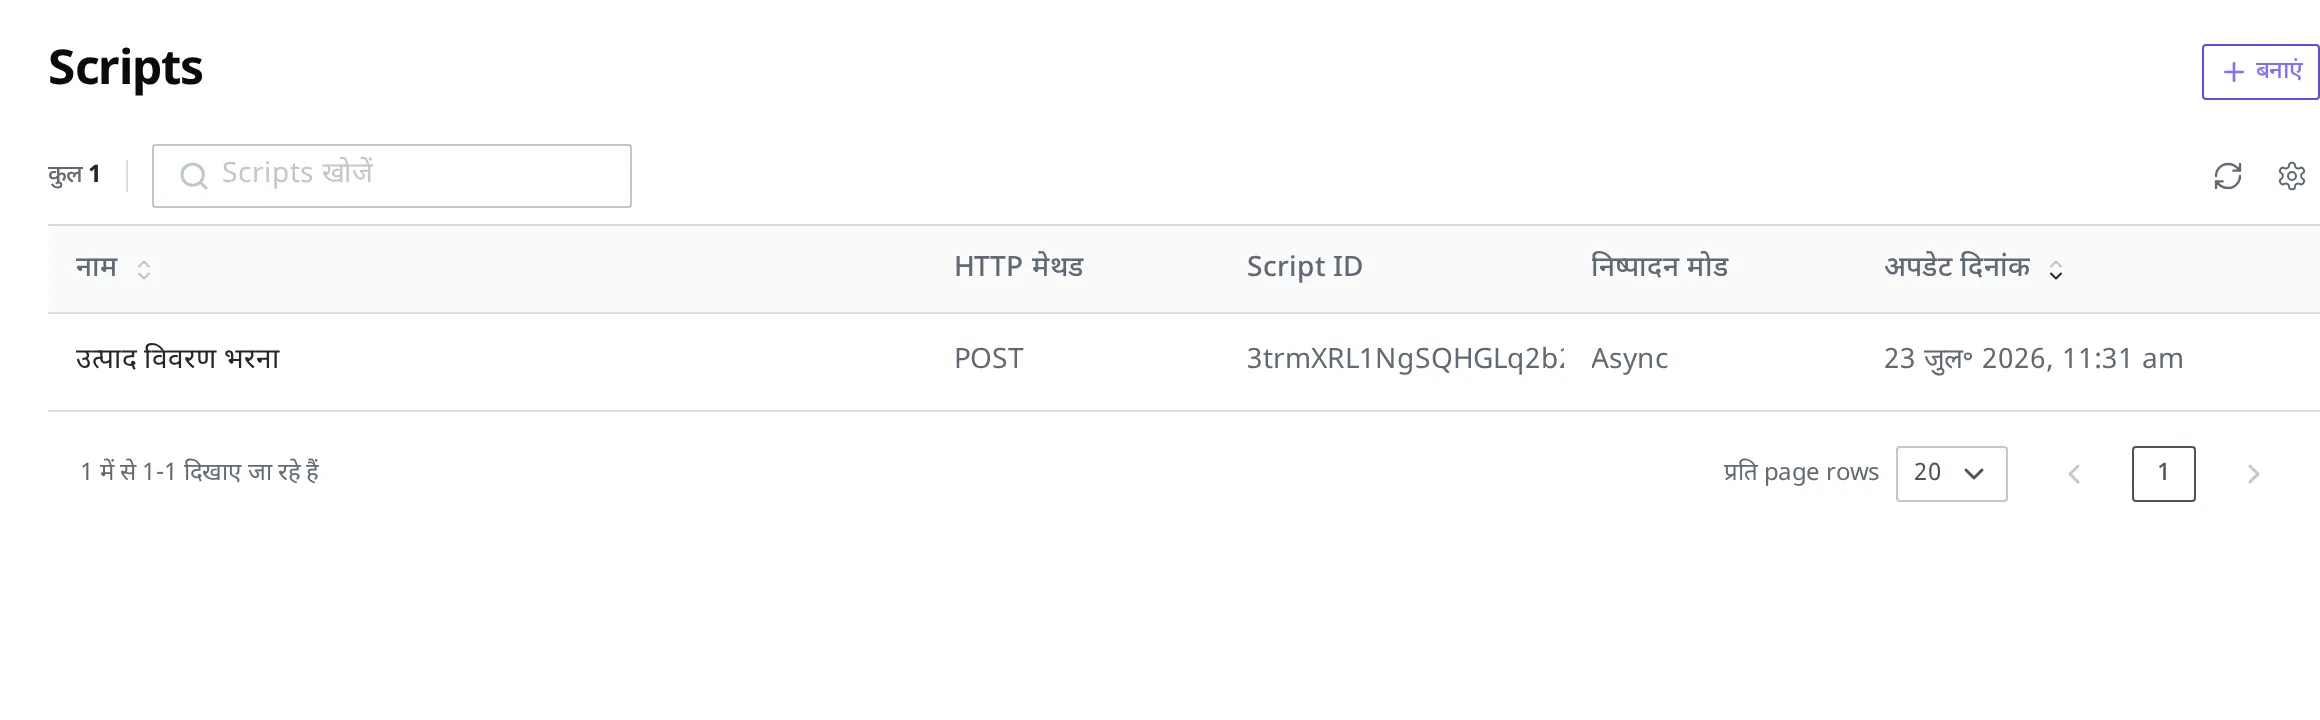Sort by the नाम column header
Viewport: 2320px width, 720px height.
pos(97,267)
